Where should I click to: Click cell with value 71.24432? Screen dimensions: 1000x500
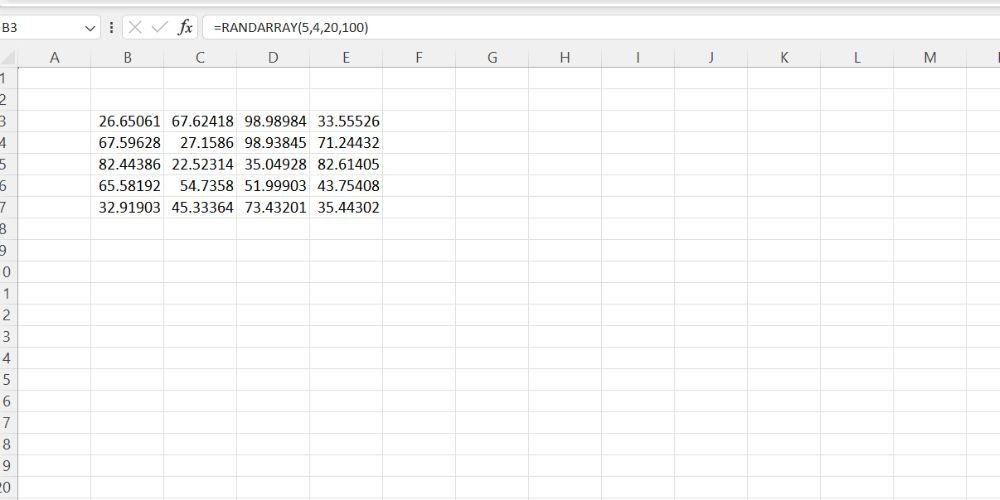tap(346, 143)
